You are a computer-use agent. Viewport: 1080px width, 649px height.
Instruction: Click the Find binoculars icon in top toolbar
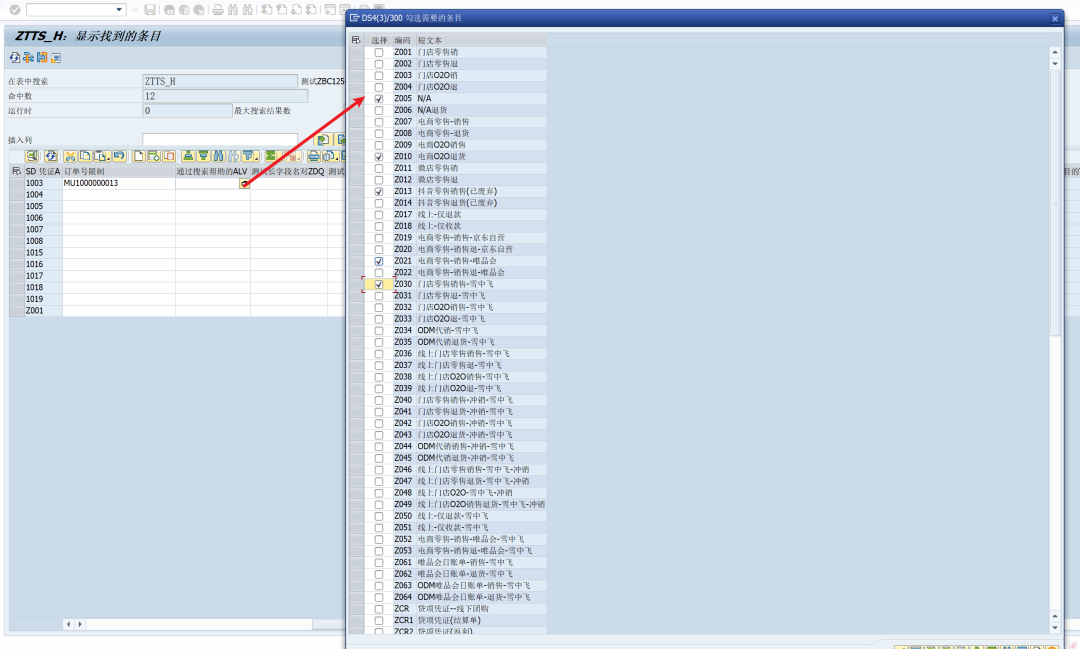click(x=233, y=10)
